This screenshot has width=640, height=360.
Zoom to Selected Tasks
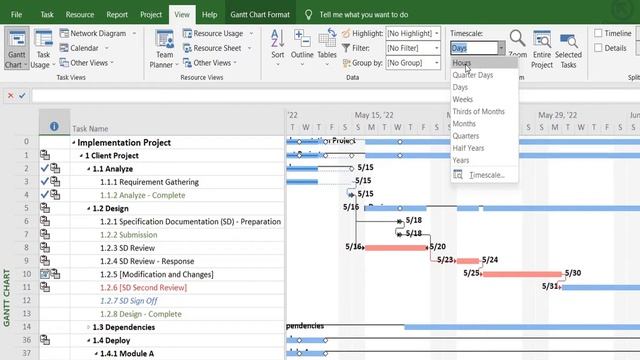[x=568, y=48]
